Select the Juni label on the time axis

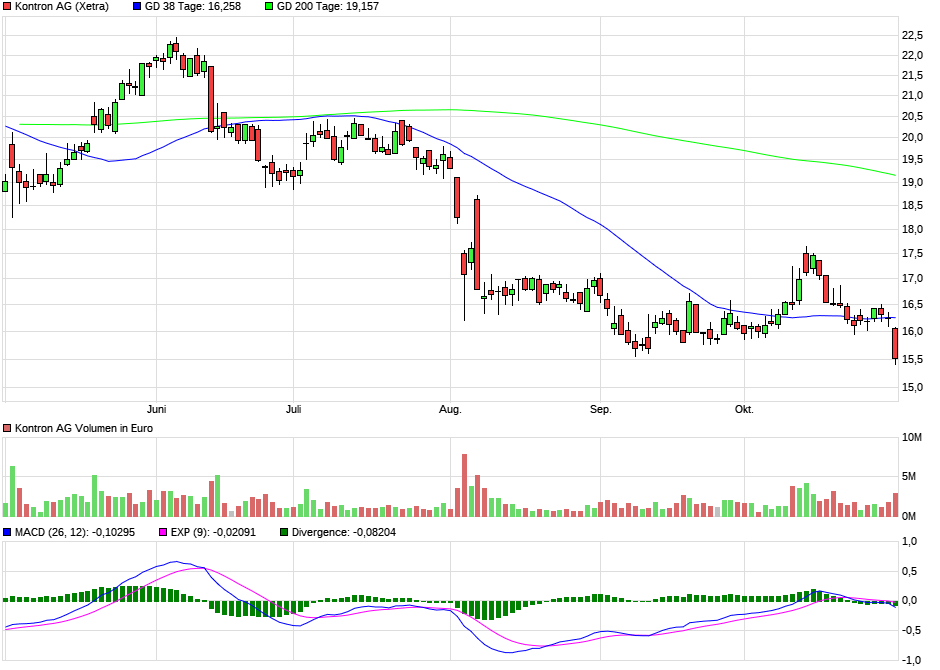[157, 409]
